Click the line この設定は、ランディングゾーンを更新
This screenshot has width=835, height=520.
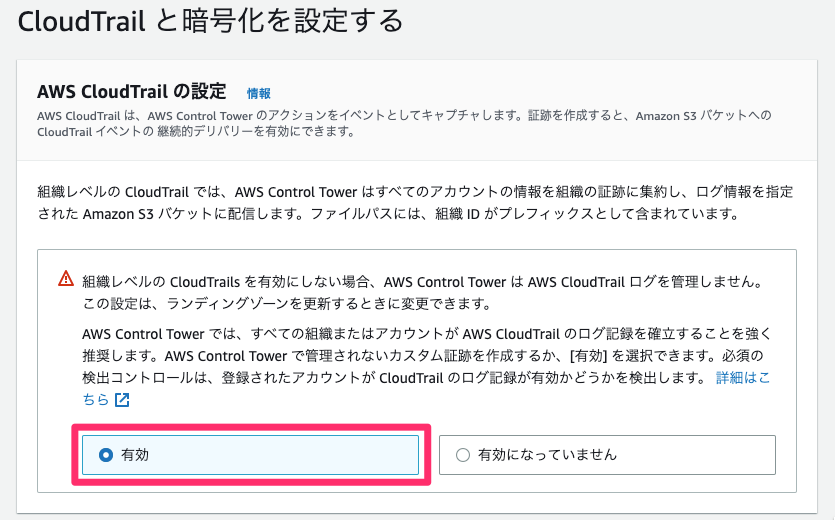point(286,304)
